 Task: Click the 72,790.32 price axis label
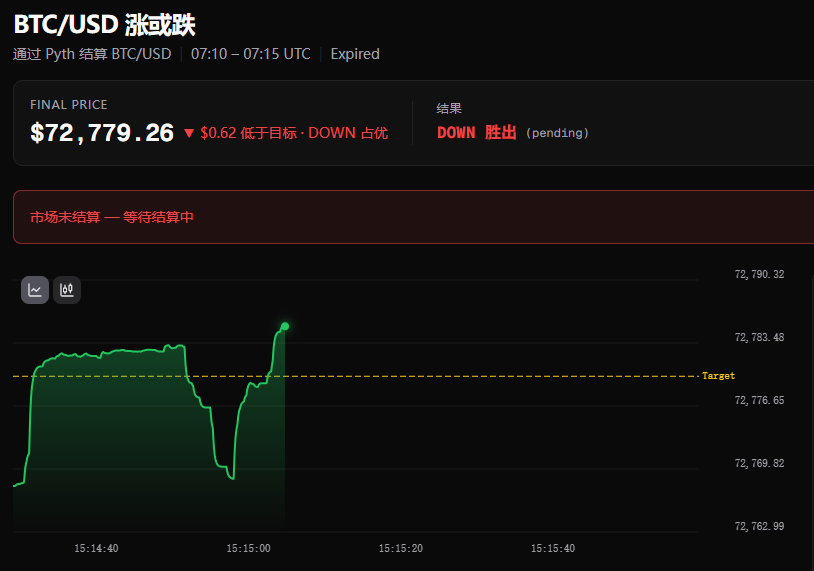coord(759,274)
